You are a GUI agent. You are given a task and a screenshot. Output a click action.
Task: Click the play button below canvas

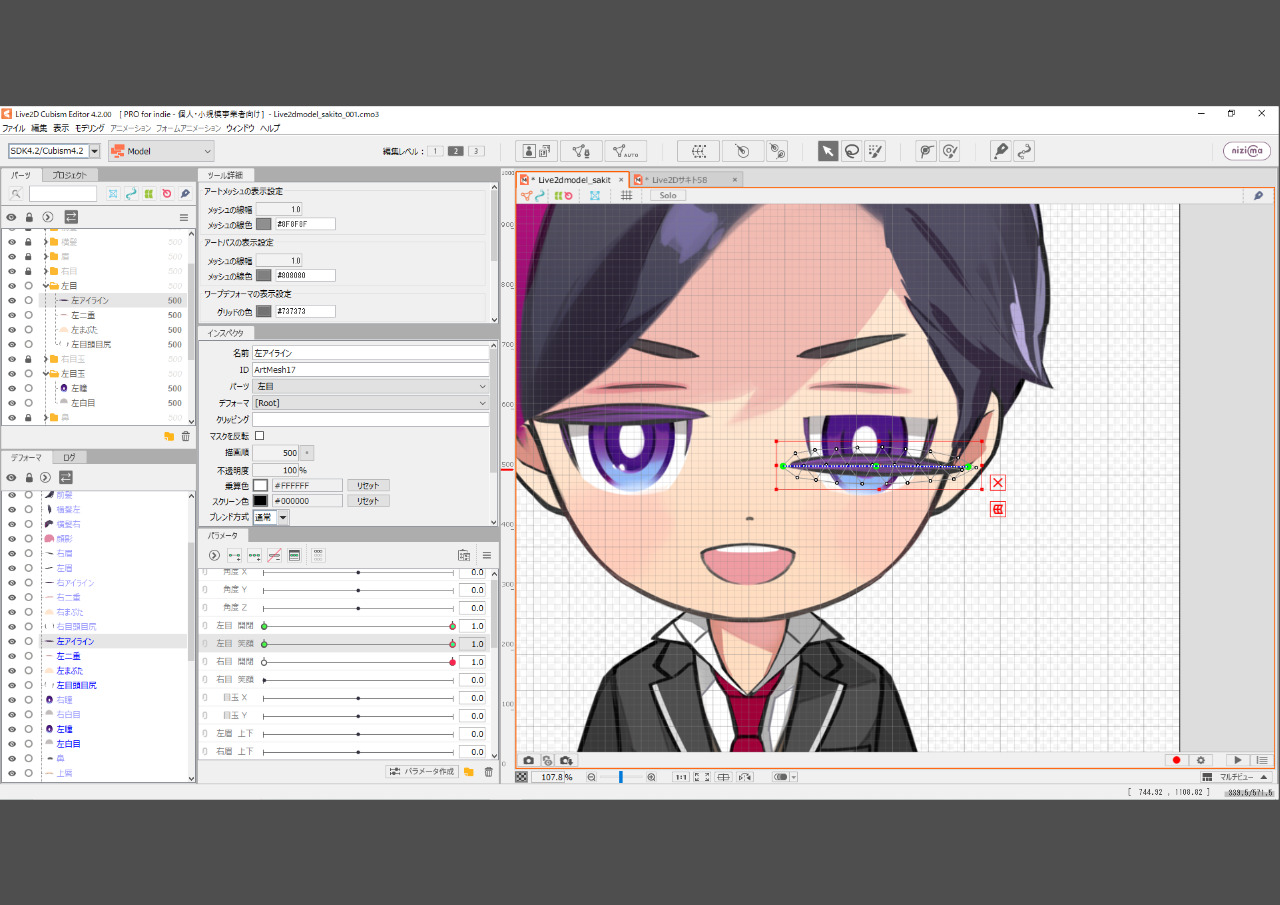click(x=1239, y=760)
